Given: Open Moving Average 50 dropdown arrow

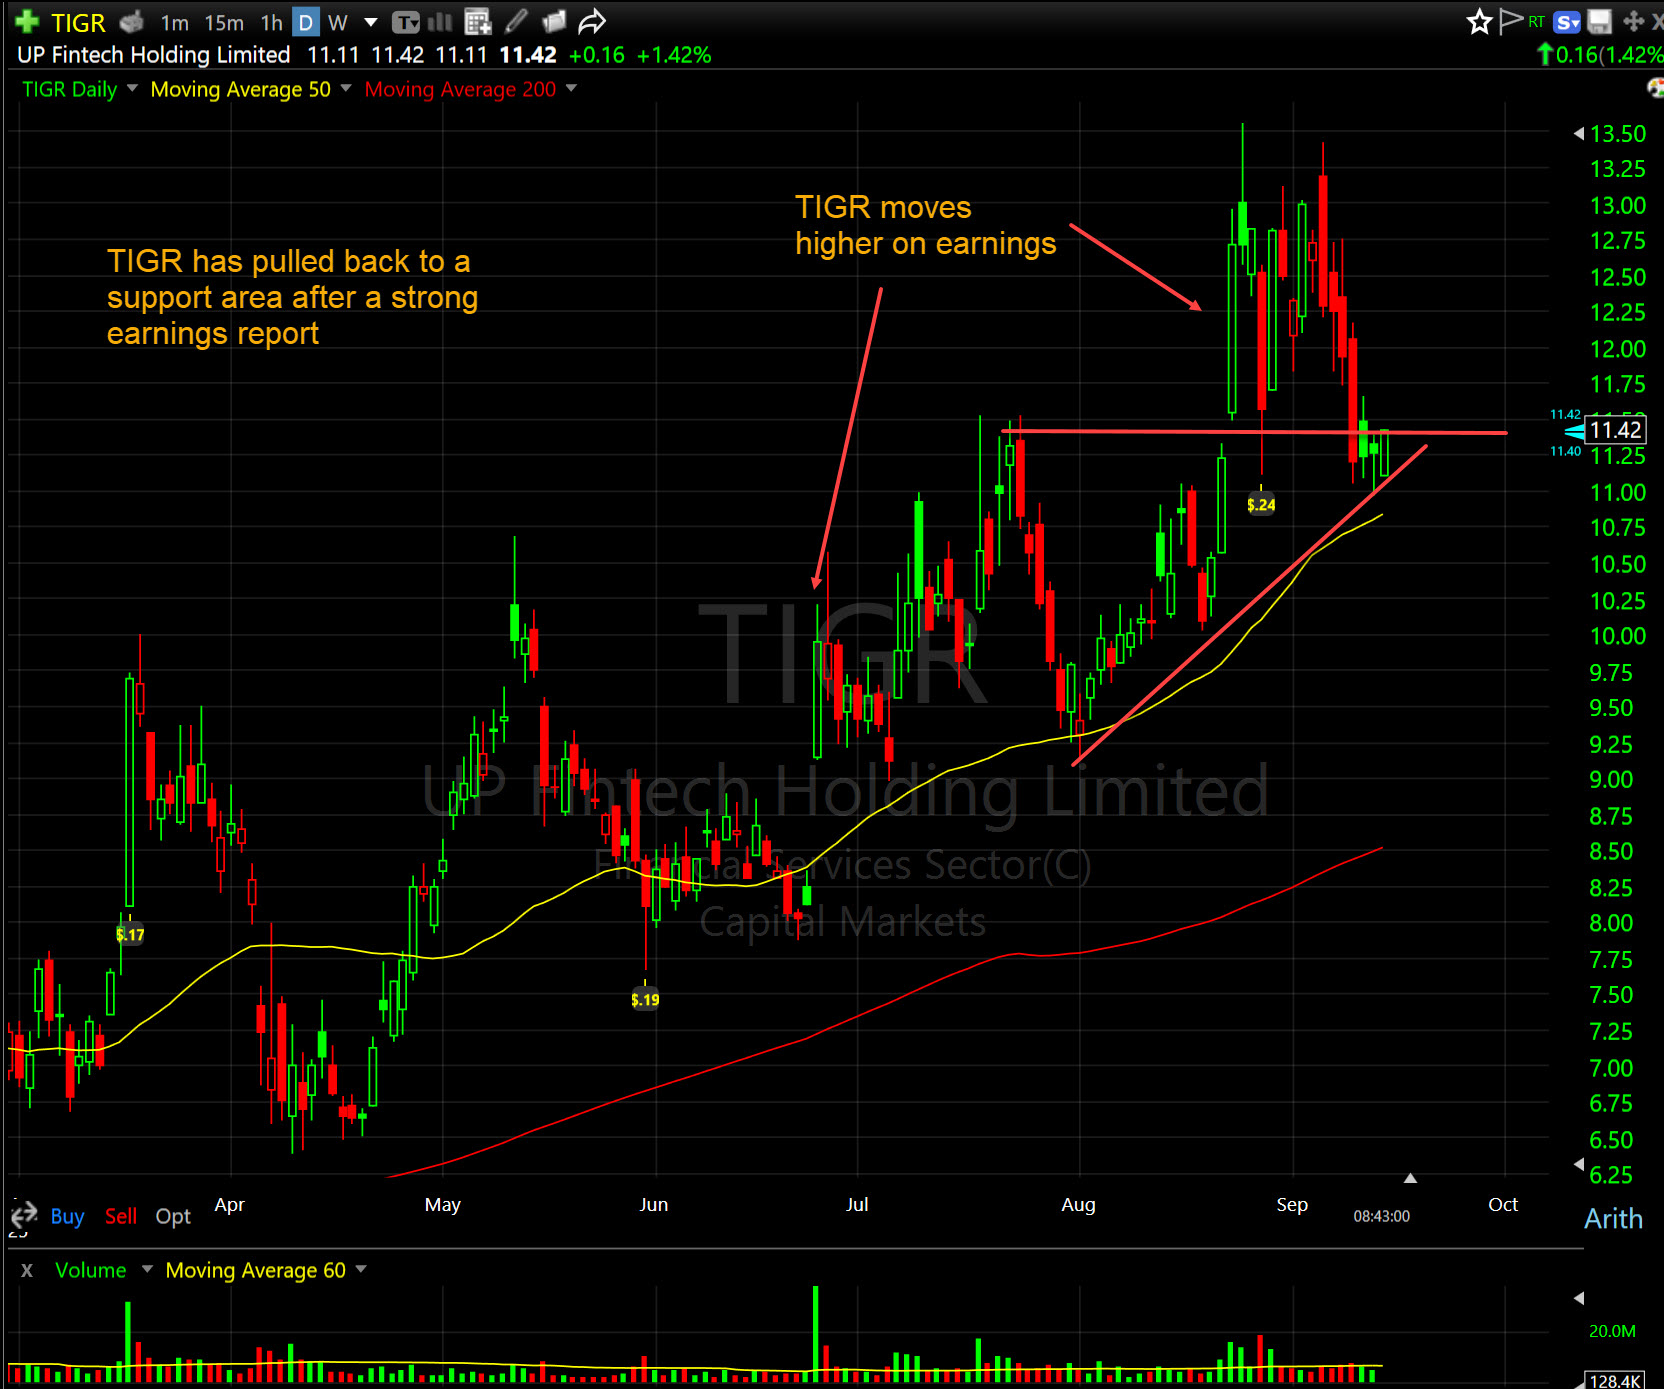Looking at the screenshot, I should coord(346,88).
